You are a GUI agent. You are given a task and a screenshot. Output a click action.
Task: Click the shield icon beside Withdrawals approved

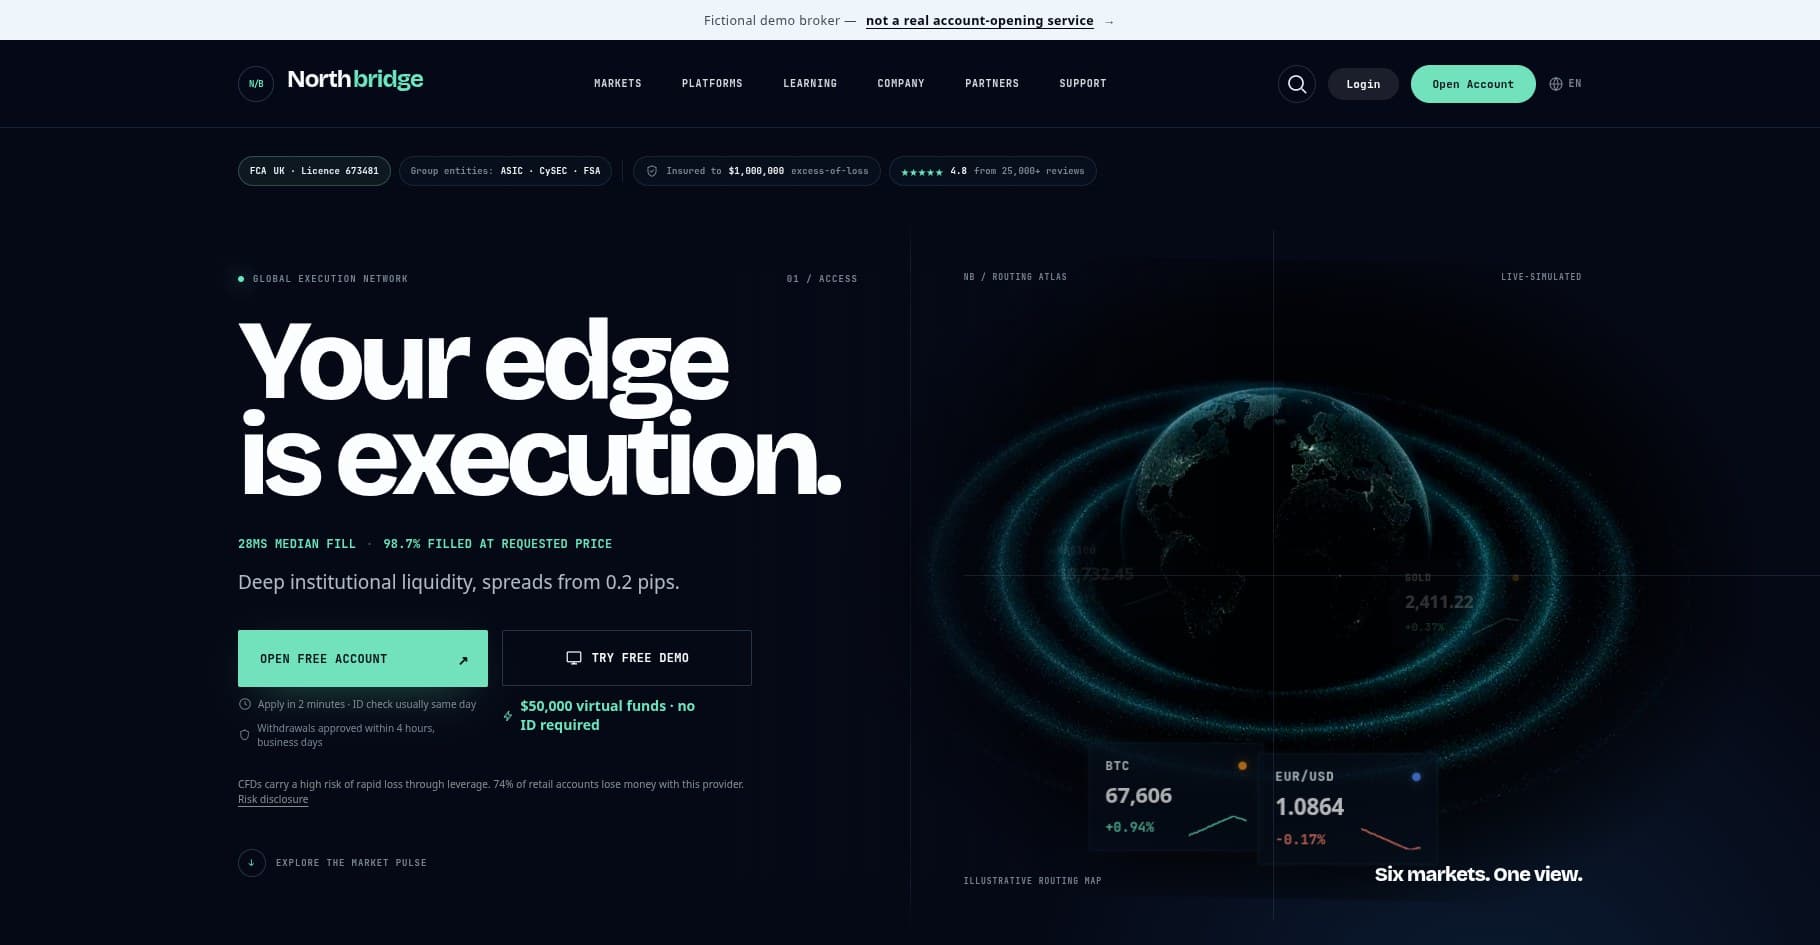[x=245, y=735]
